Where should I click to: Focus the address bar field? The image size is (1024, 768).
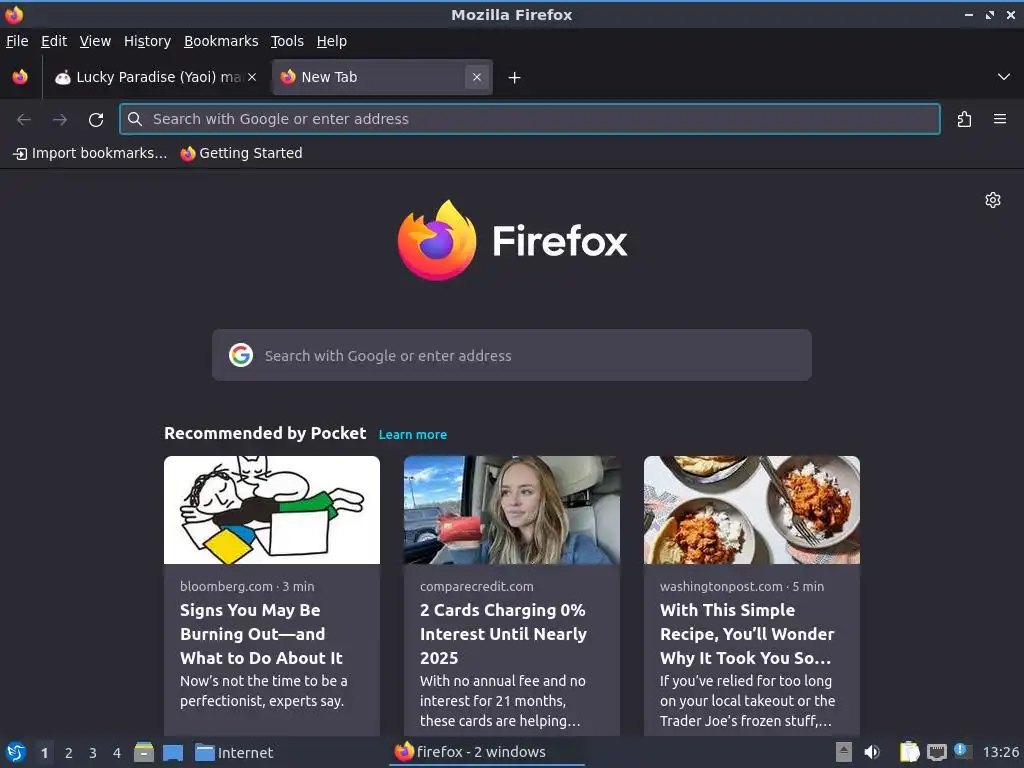click(530, 119)
